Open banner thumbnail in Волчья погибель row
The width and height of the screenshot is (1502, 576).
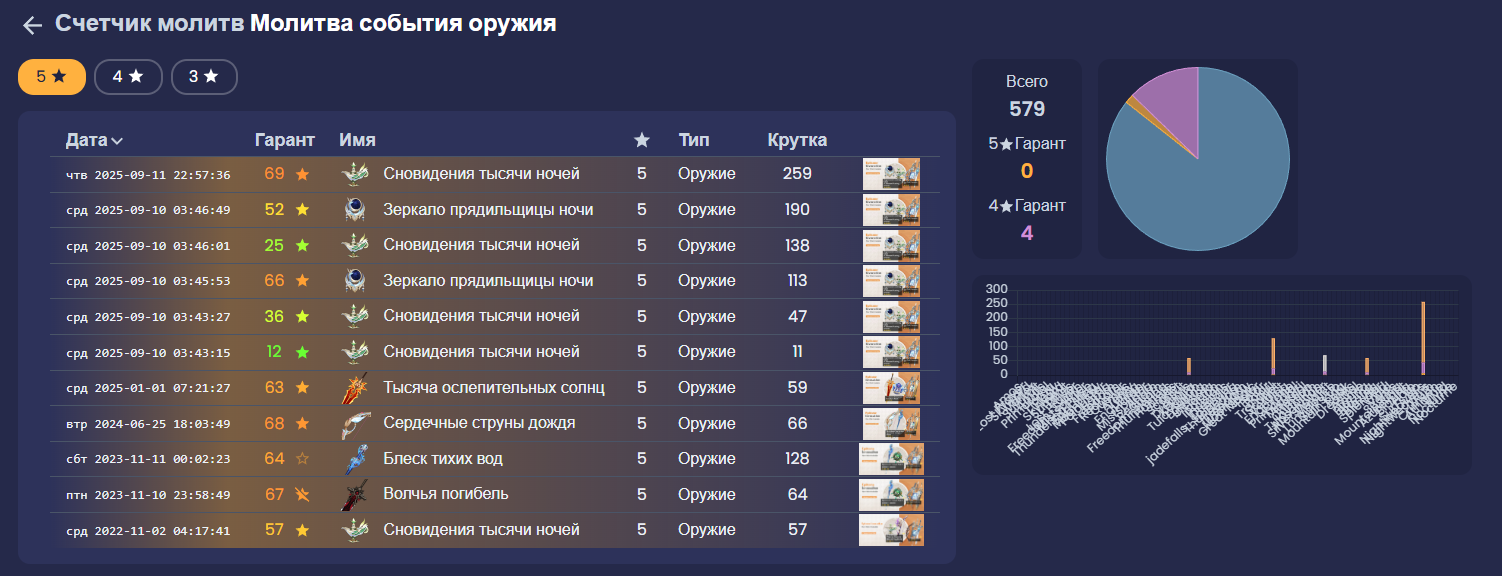(891, 495)
